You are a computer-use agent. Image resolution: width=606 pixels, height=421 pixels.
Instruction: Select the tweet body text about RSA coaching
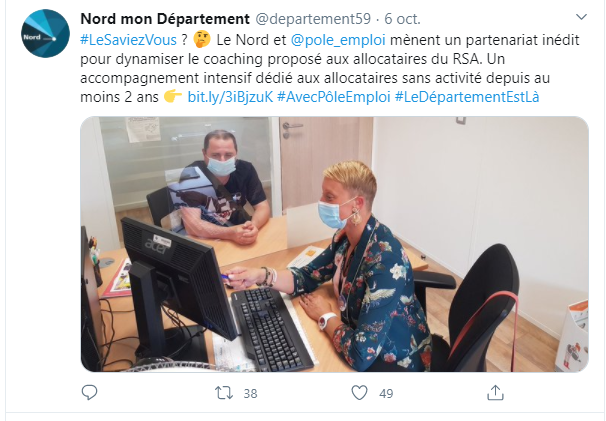[330, 68]
